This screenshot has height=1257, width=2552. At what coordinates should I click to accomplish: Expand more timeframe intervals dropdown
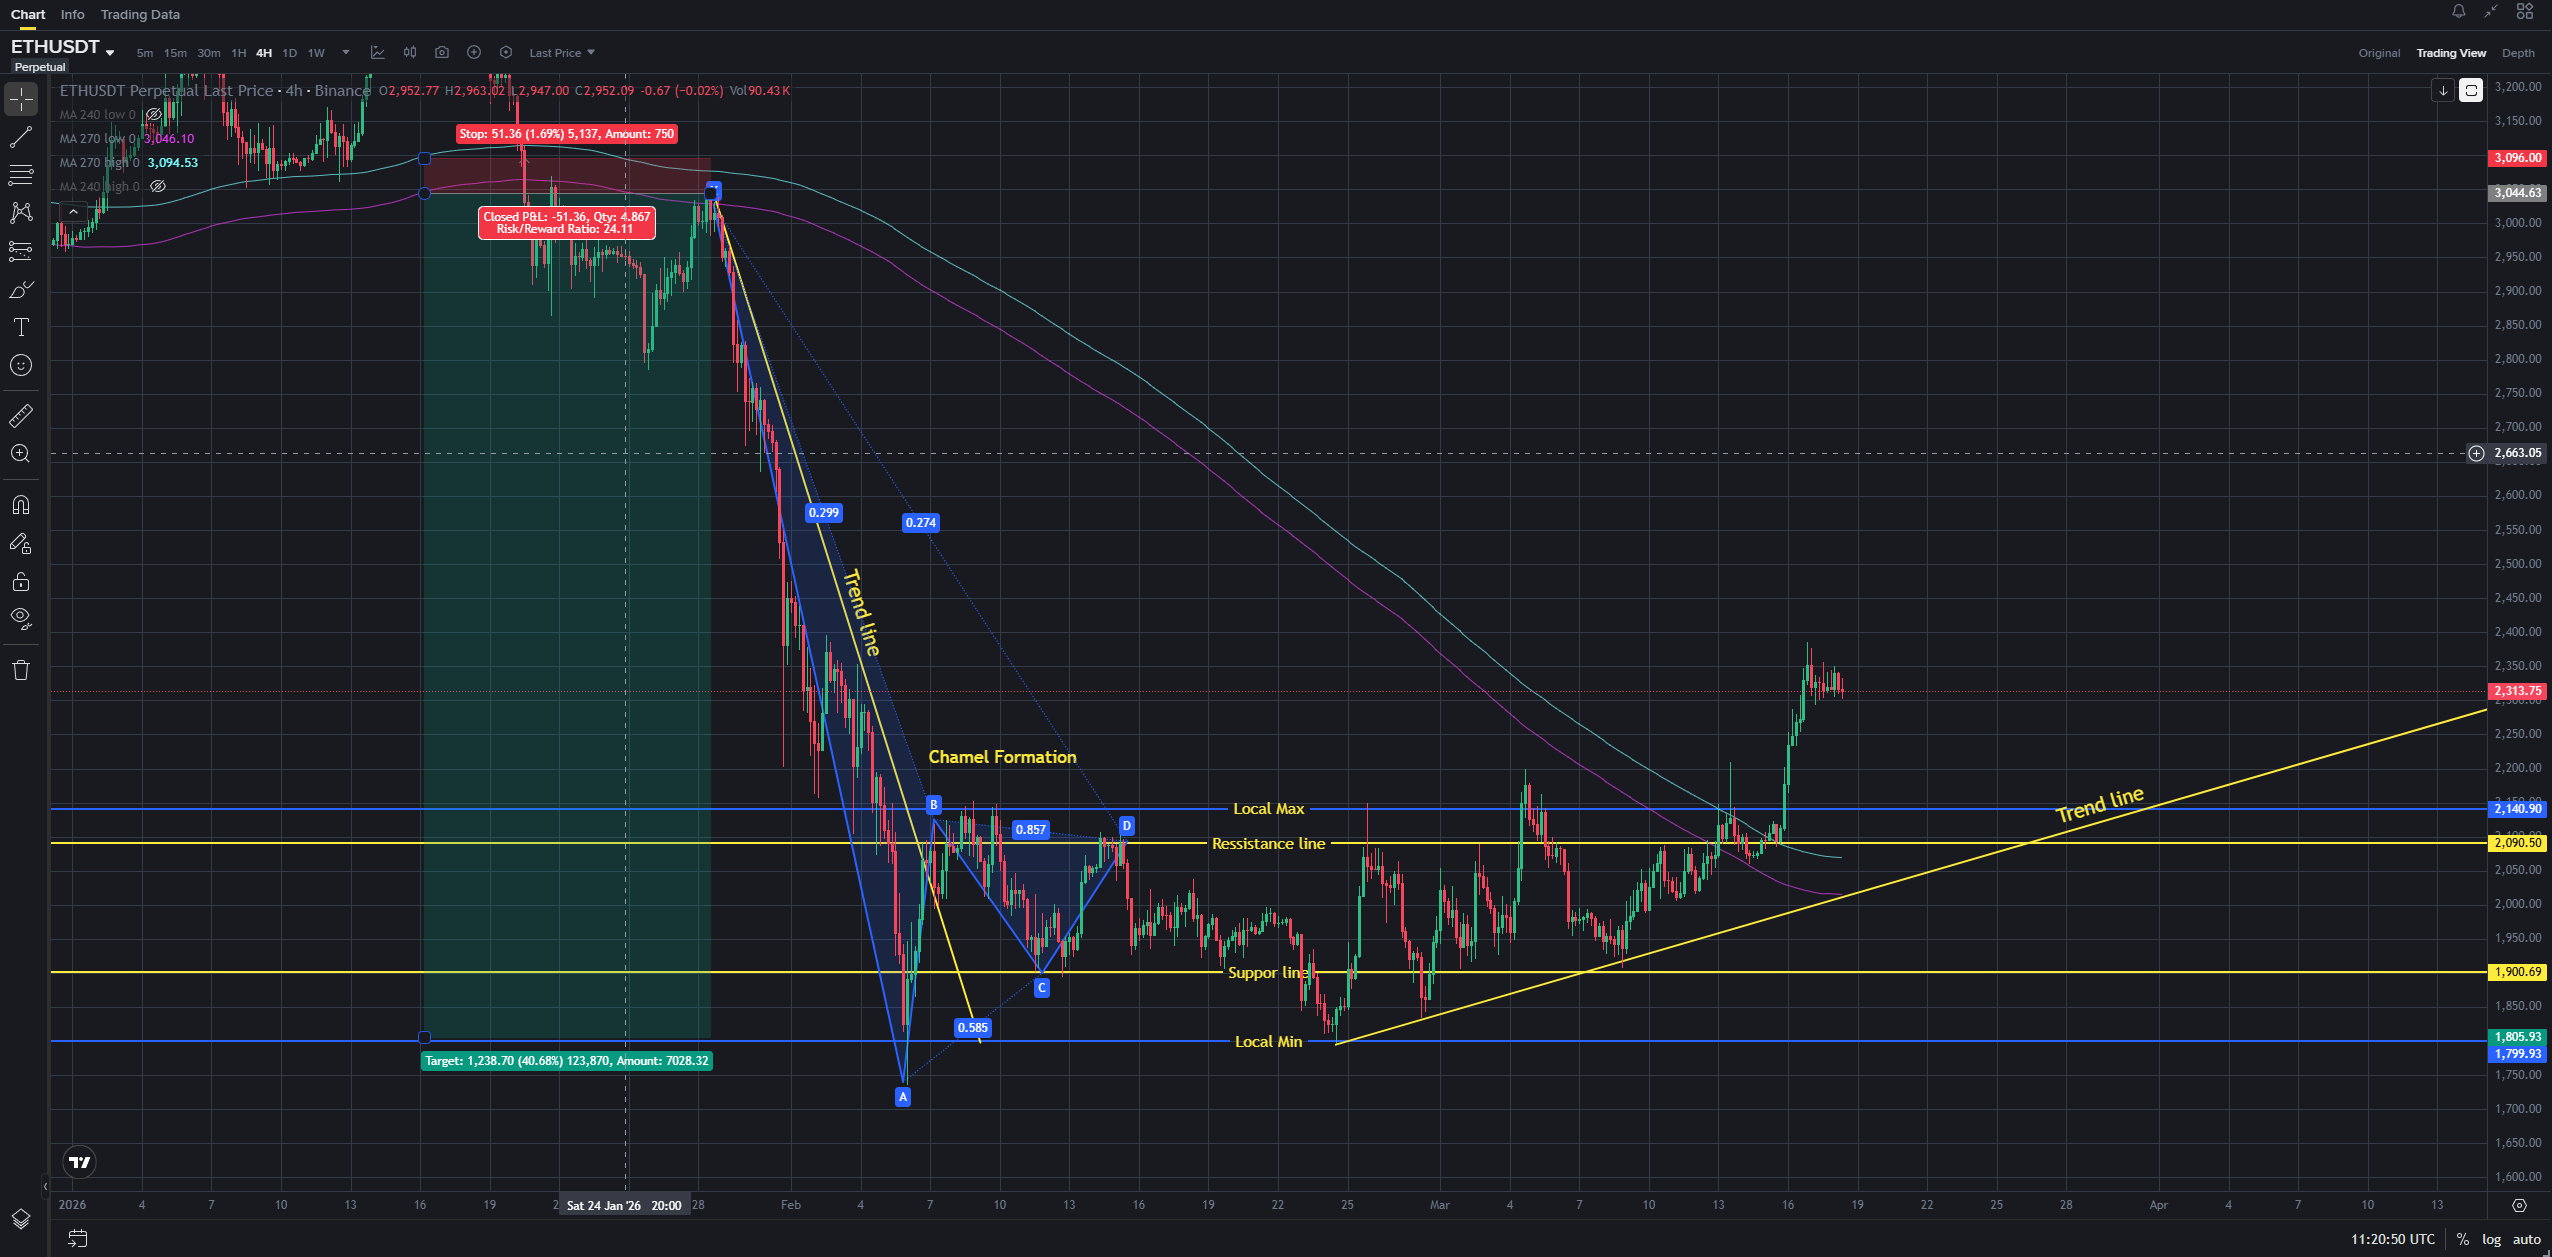(346, 53)
